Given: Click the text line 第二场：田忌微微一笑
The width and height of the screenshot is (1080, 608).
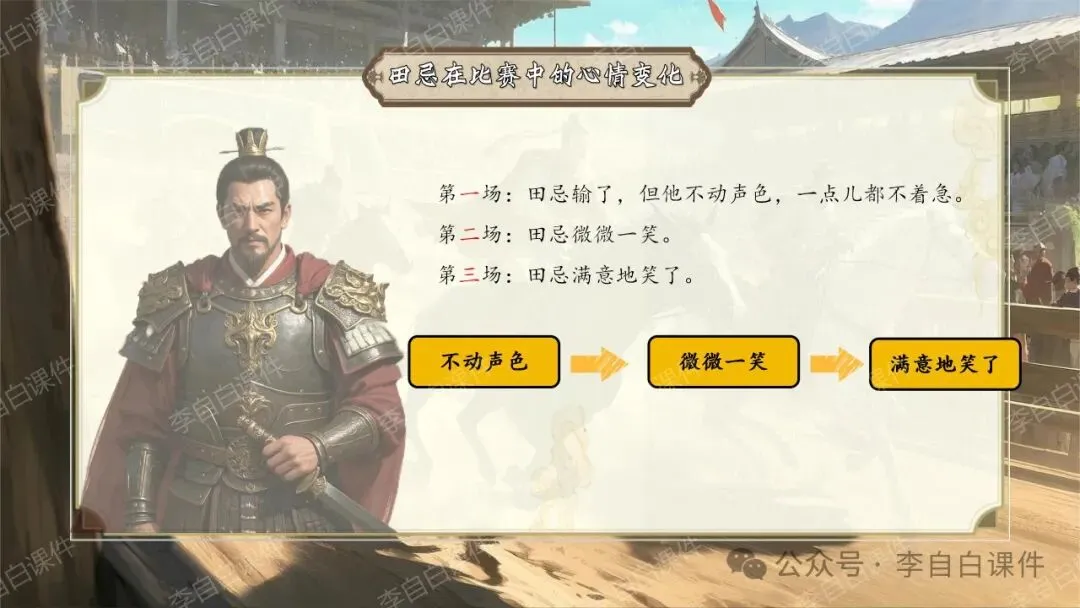Looking at the screenshot, I should (557, 235).
